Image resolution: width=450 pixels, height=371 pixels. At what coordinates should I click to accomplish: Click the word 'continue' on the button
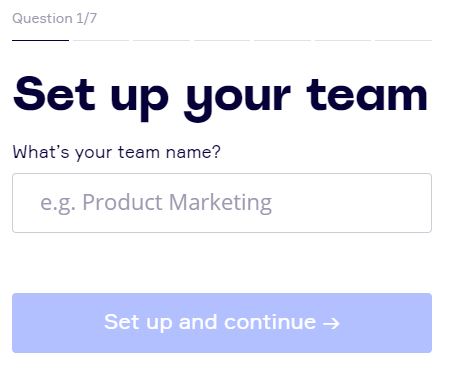coord(270,322)
